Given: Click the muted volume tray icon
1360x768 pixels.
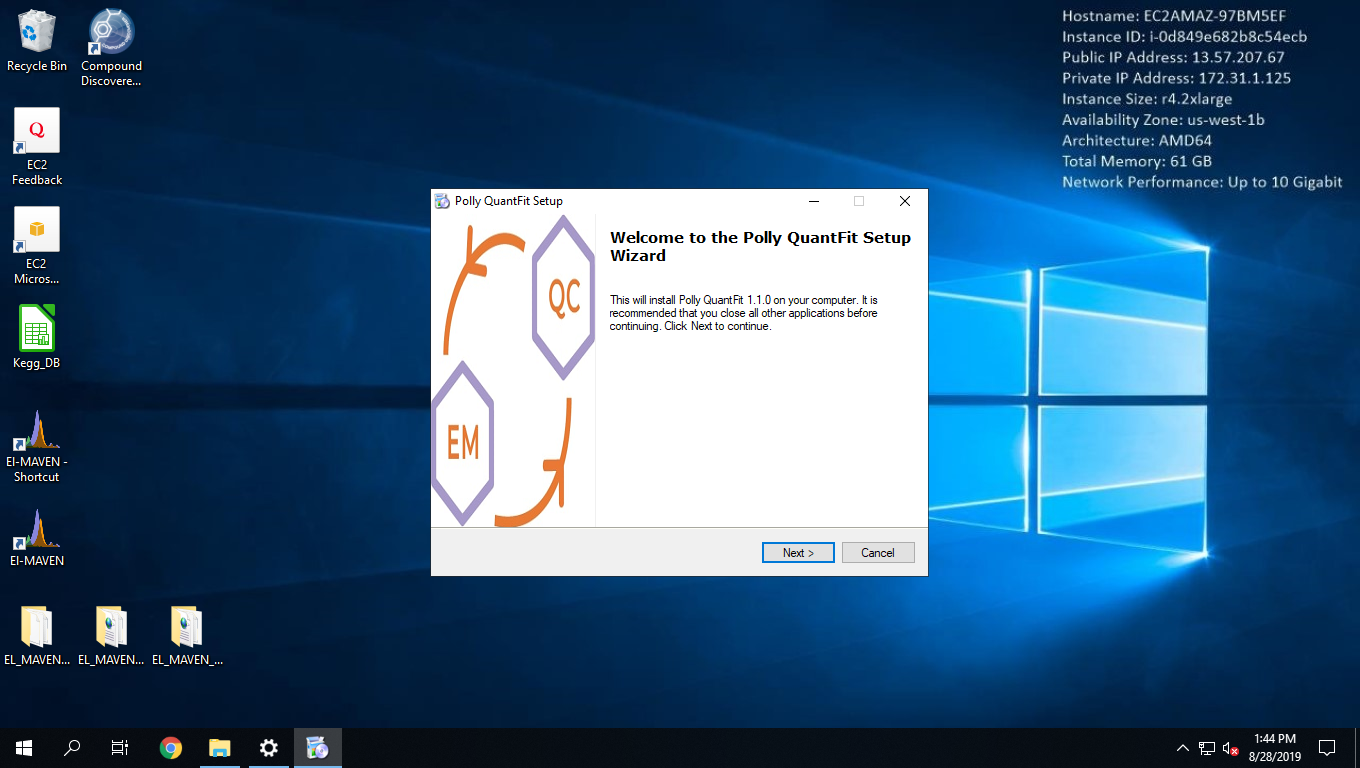Looking at the screenshot, I should [x=1231, y=748].
